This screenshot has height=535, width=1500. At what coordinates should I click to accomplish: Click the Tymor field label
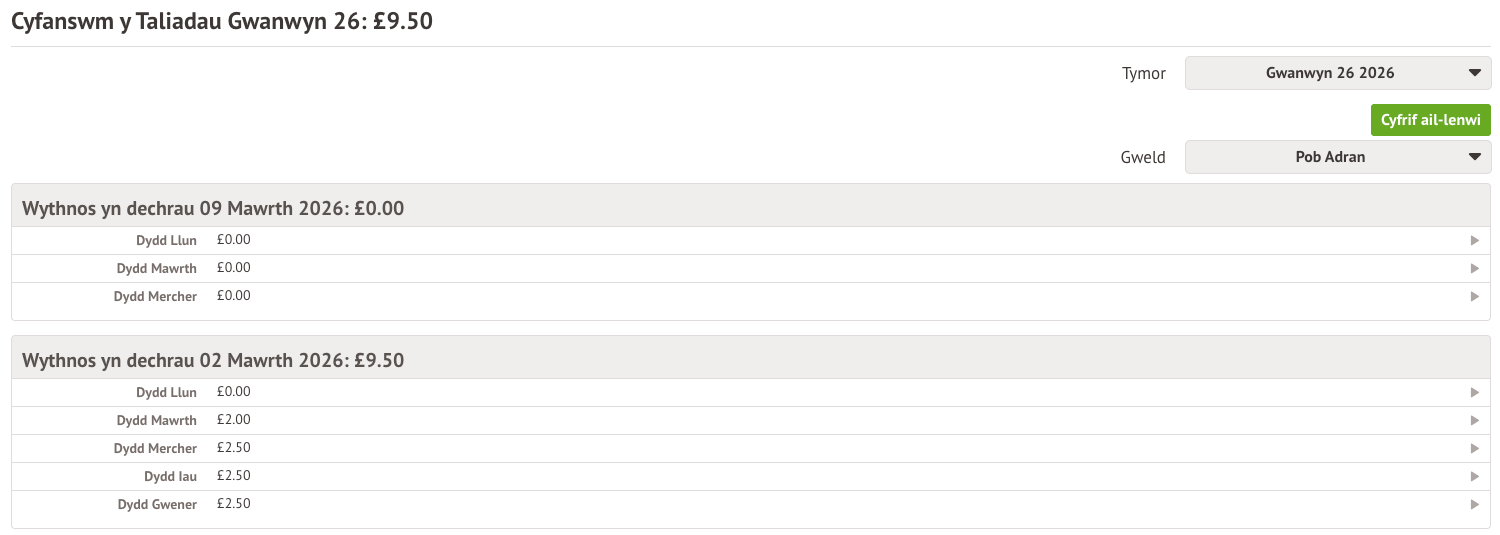(1144, 73)
